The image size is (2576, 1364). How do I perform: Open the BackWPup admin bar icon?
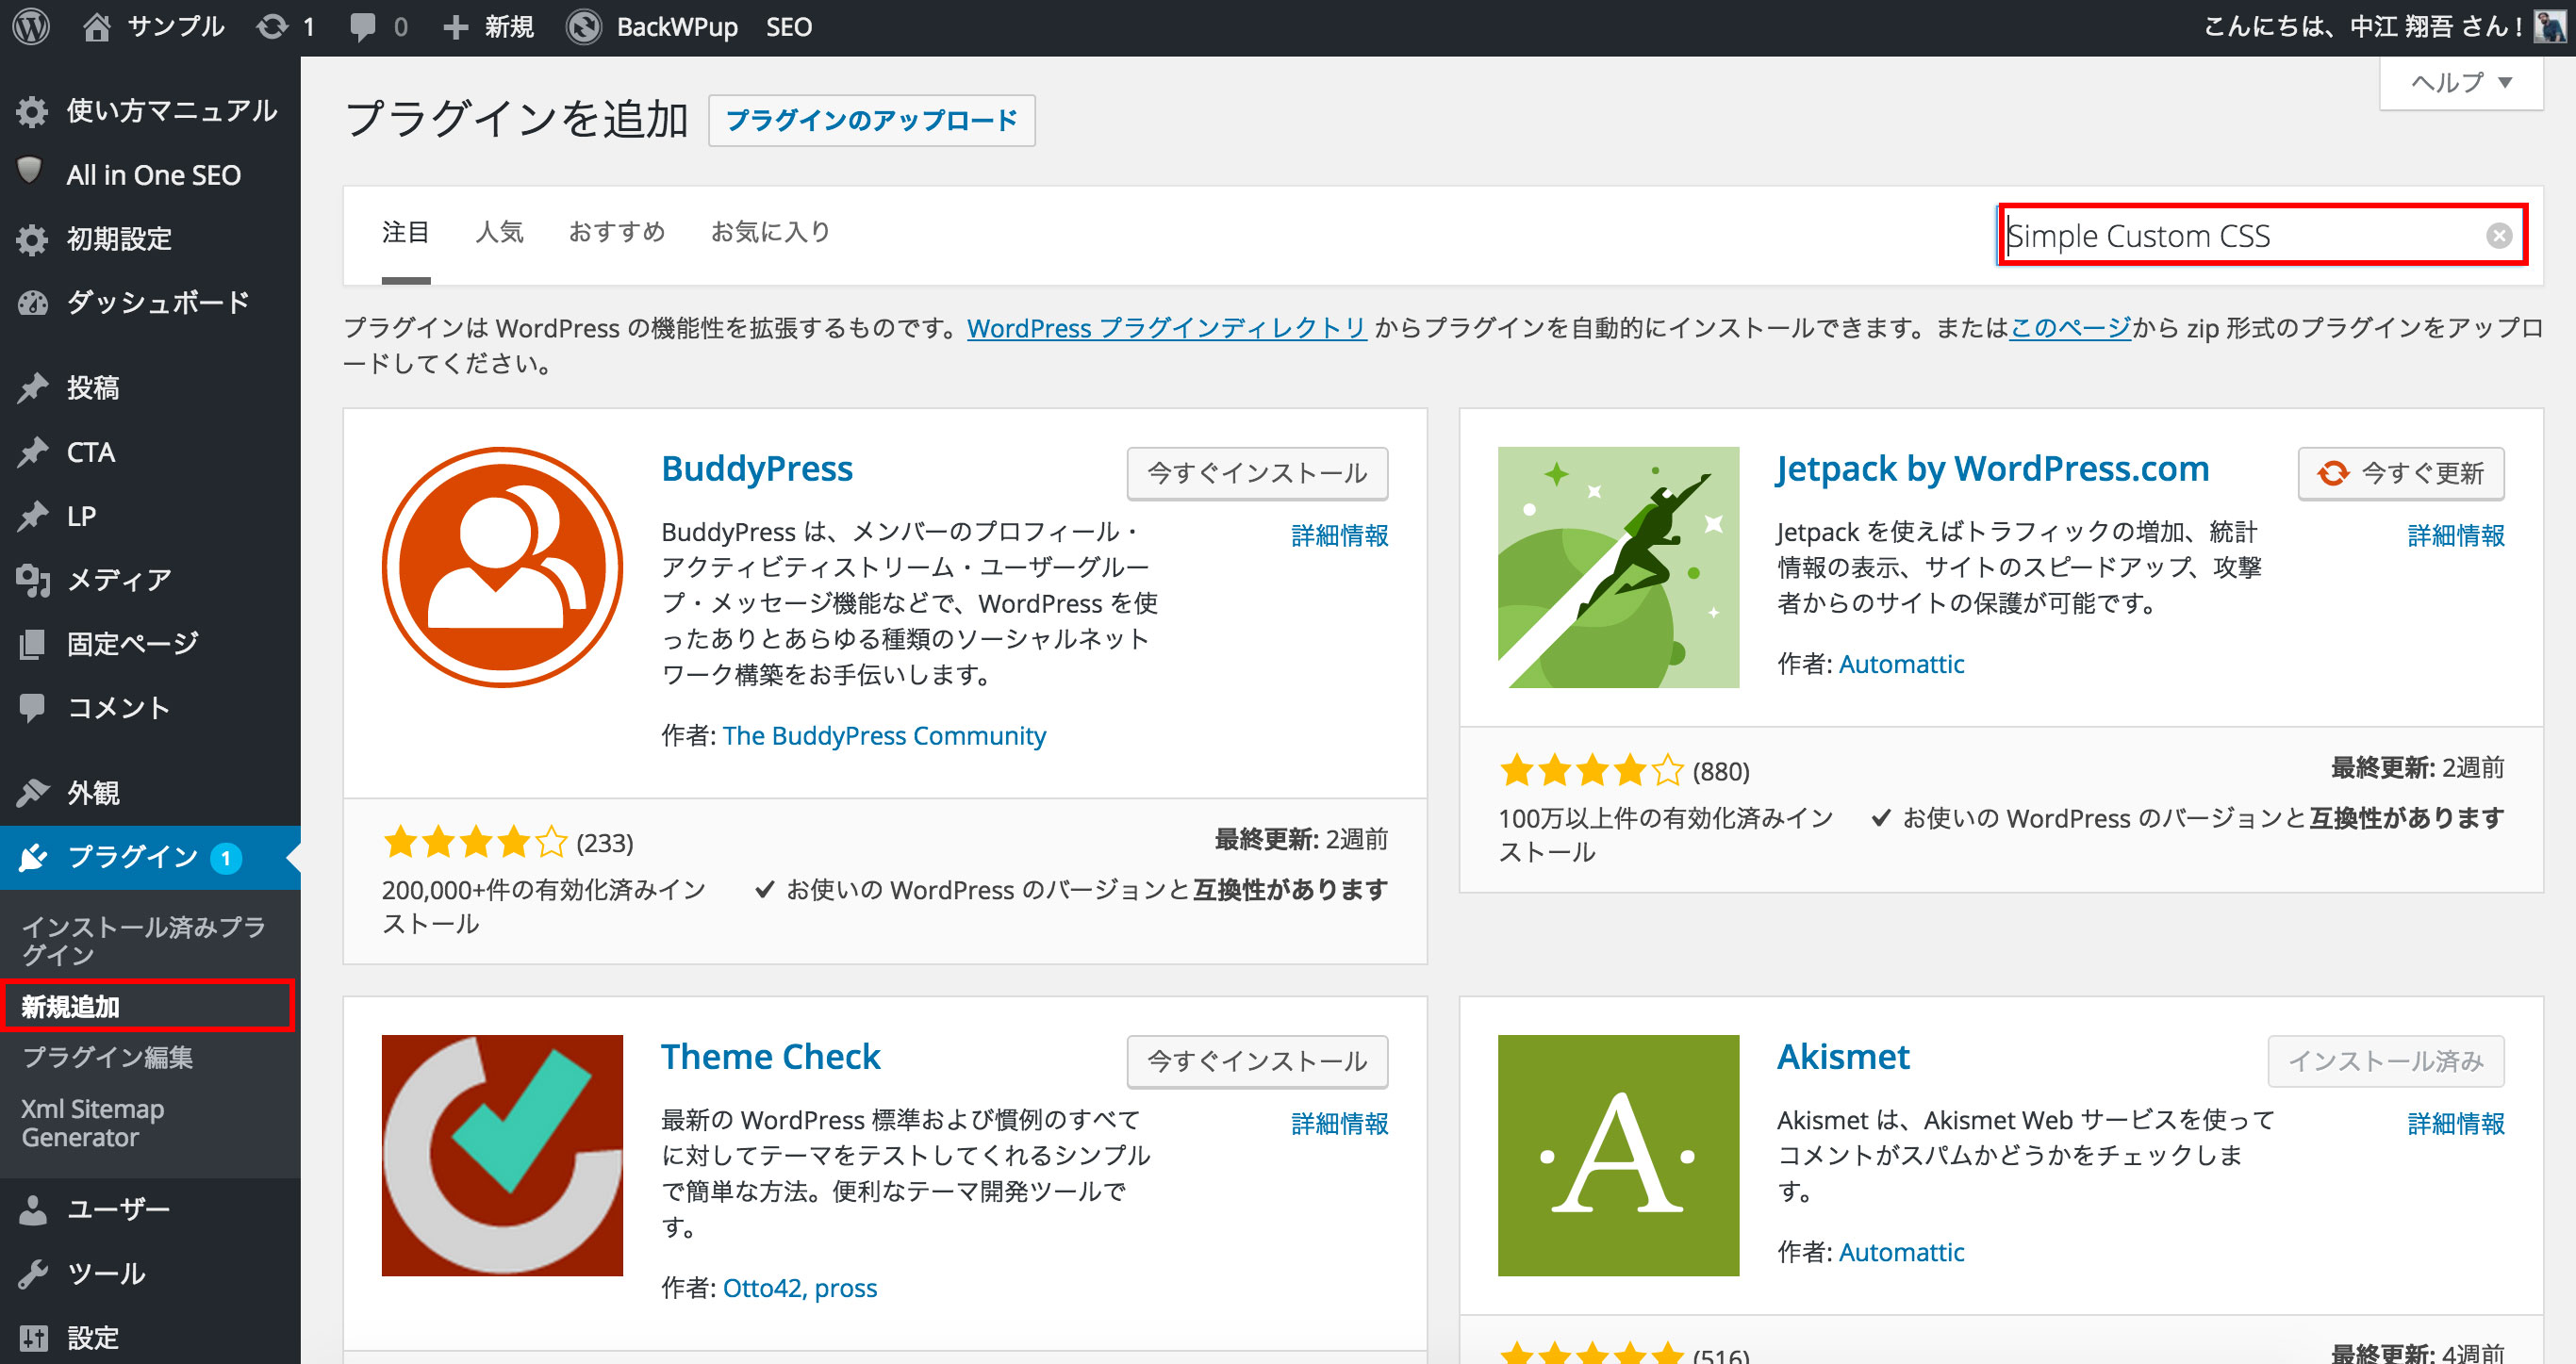point(584,27)
